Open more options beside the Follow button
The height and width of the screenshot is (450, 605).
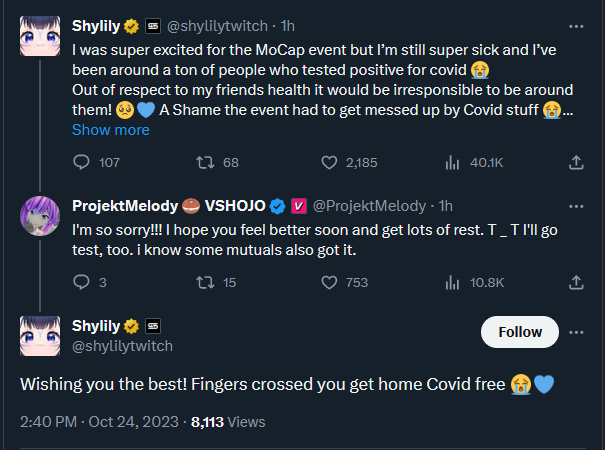(x=576, y=332)
